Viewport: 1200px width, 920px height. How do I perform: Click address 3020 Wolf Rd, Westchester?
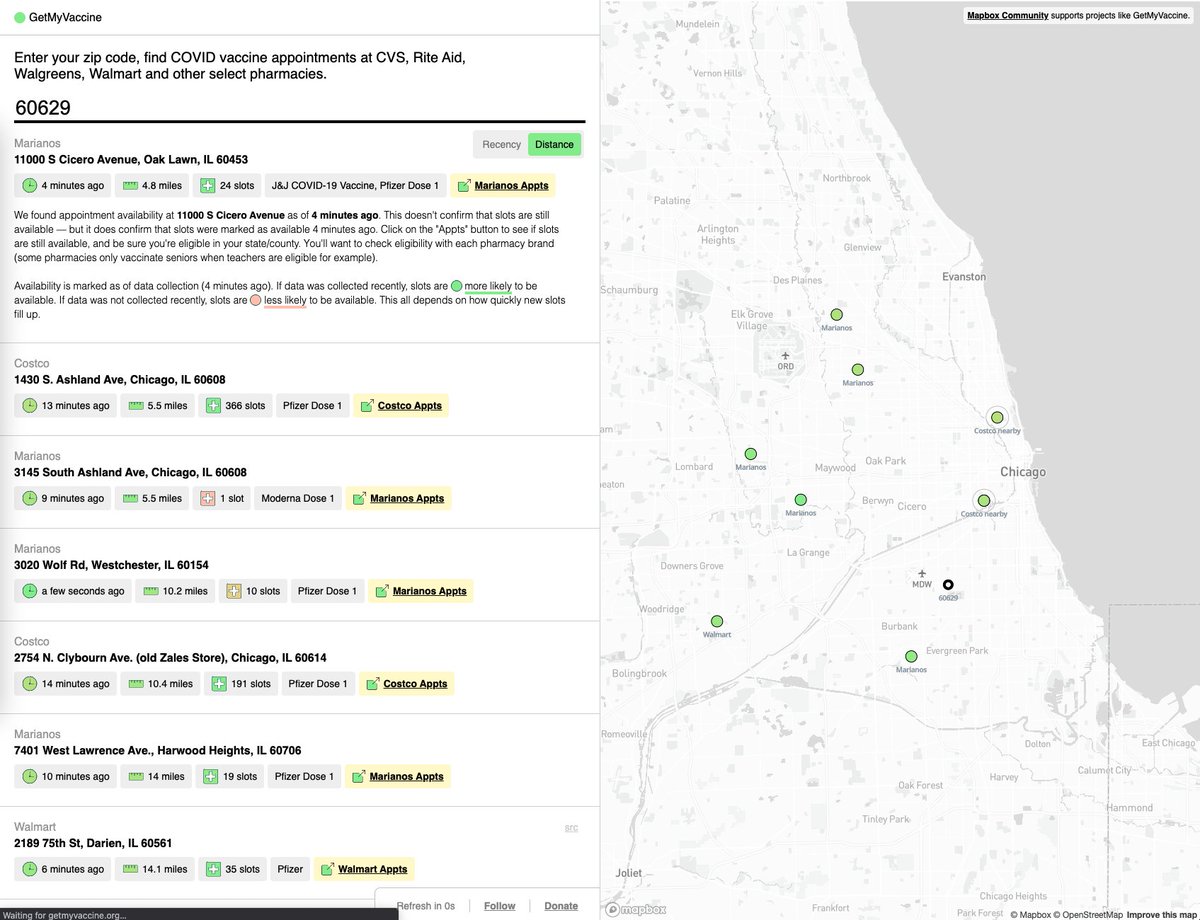[111, 565]
